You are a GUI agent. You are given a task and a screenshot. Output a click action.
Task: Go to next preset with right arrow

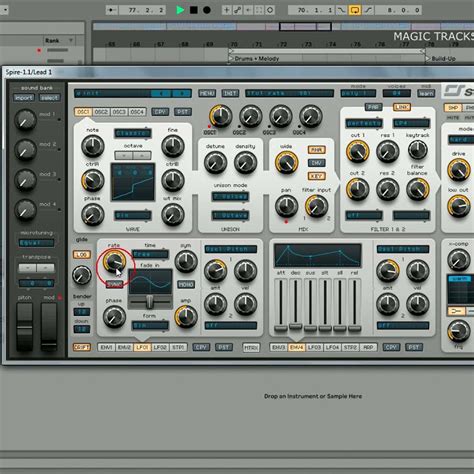pyautogui.click(x=182, y=93)
